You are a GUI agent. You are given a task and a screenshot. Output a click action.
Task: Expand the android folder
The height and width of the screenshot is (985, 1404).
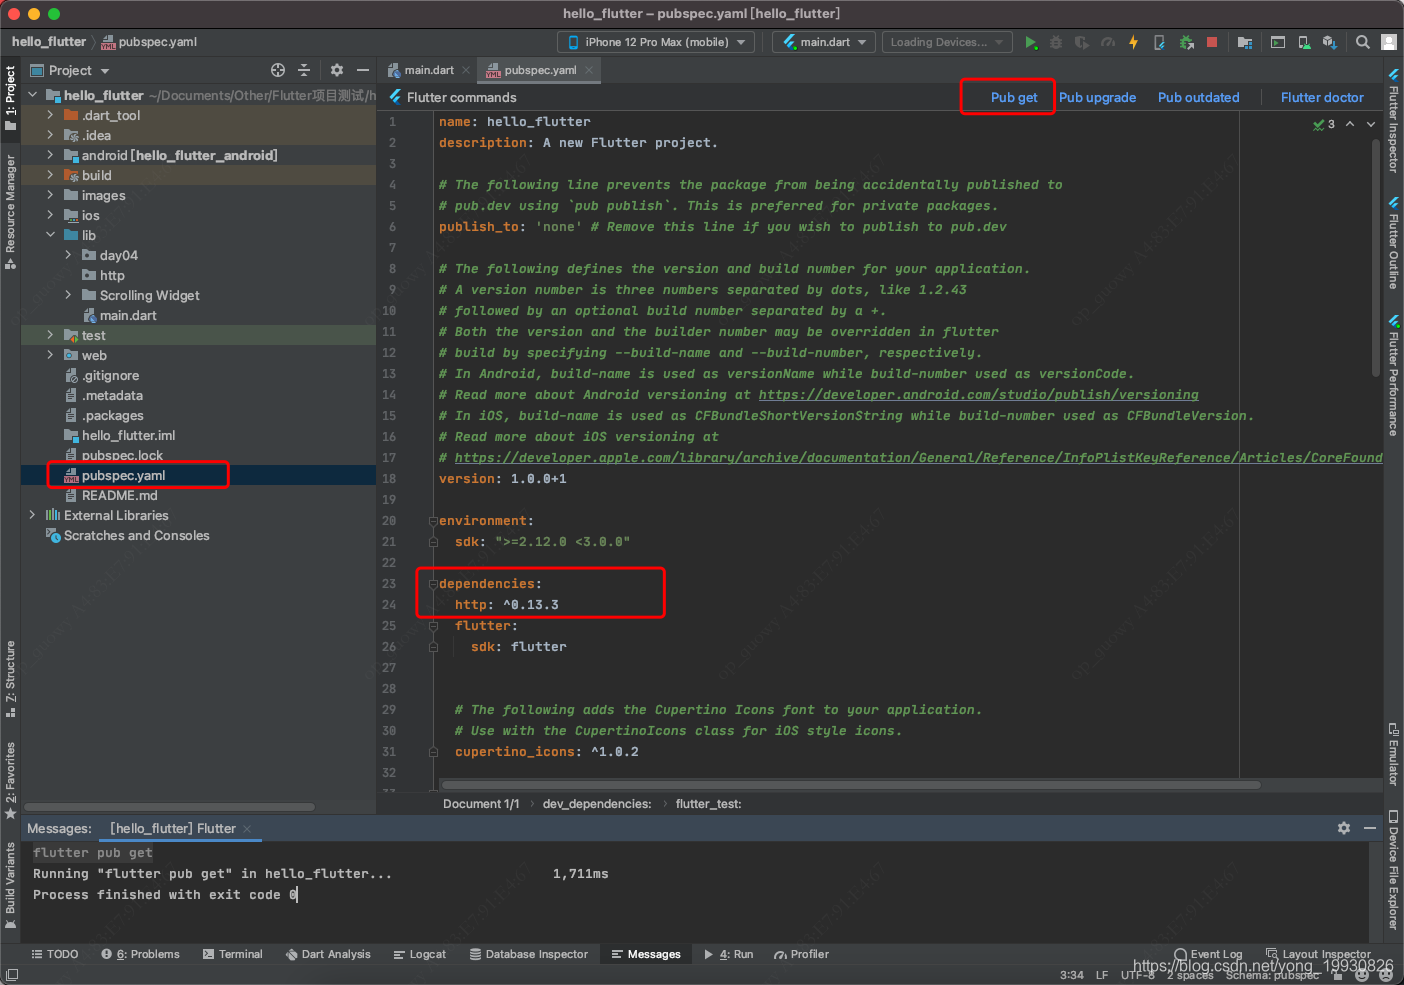coord(50,155)
